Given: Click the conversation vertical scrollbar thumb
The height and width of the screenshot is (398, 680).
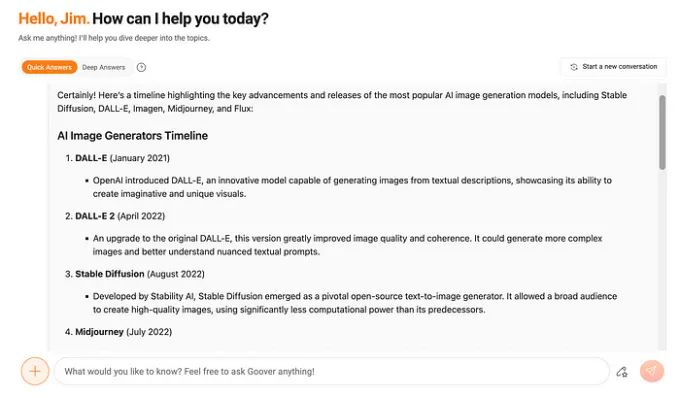Looking at the screenshot, I should pos(662,132).
